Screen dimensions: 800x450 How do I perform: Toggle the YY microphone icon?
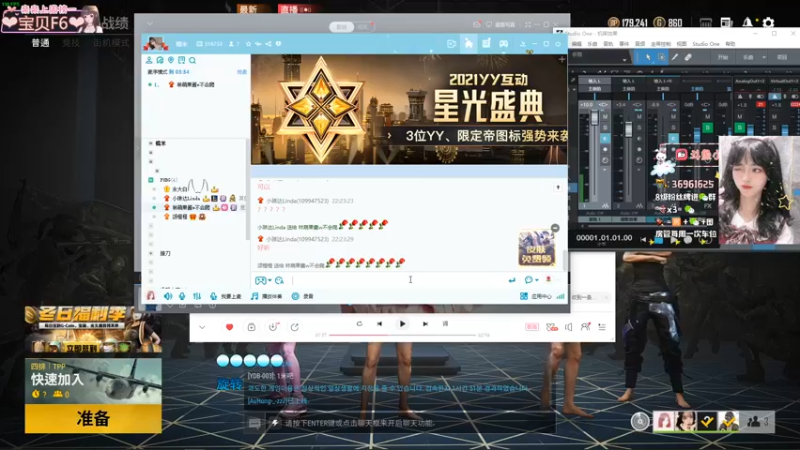tap(182, 296)
